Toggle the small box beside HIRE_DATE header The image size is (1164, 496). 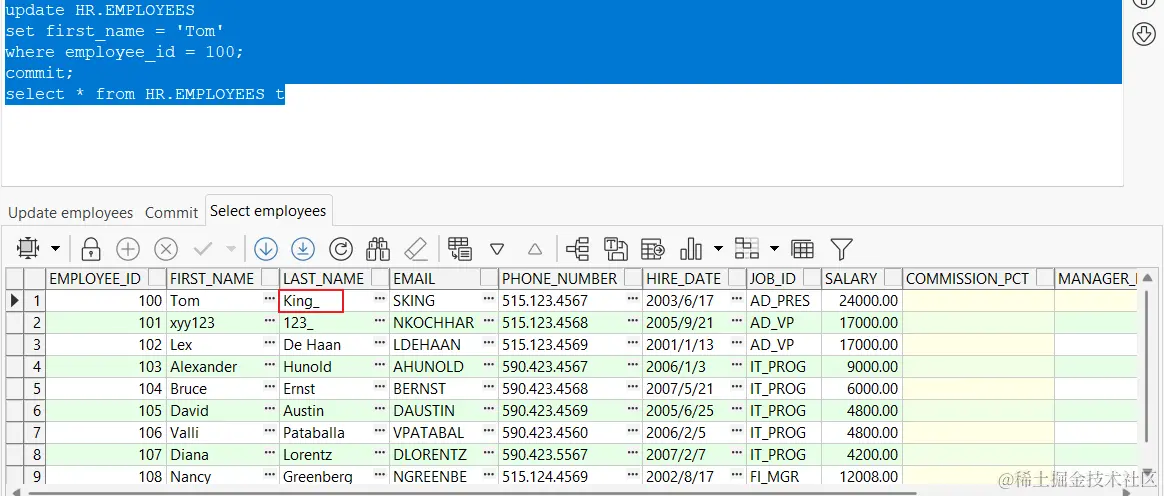click(736, 278)
